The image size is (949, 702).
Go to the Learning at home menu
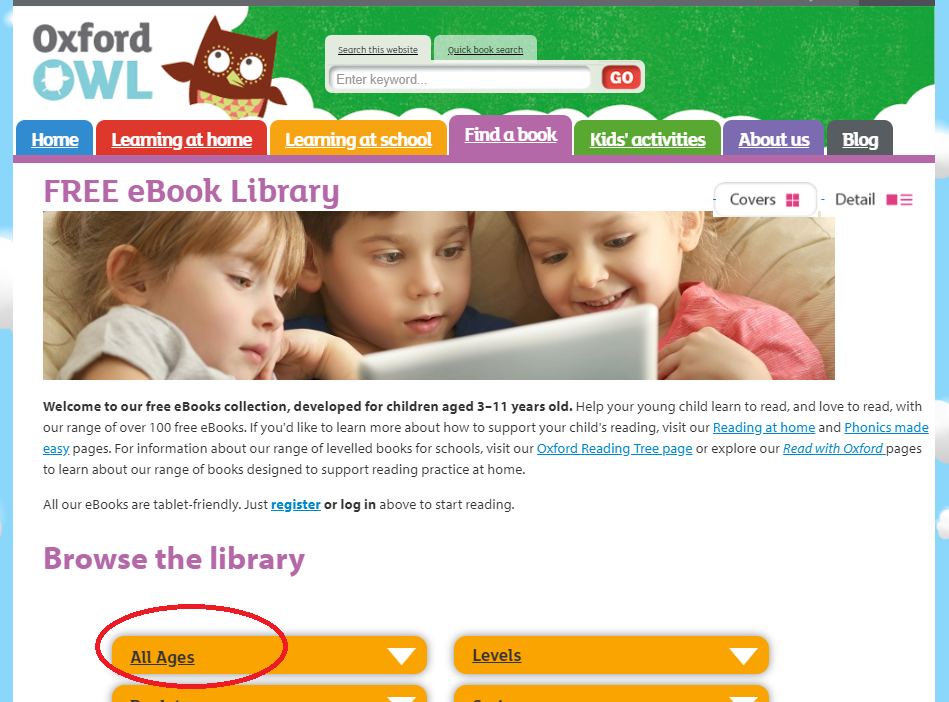[182, 139]
